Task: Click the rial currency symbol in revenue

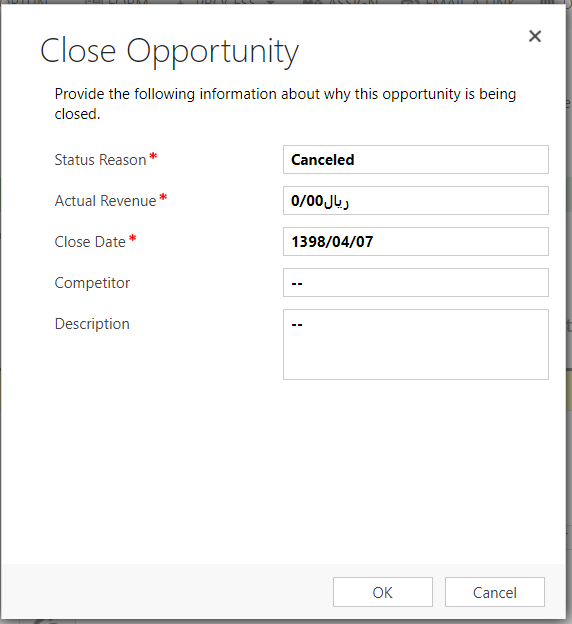Action: [x=336, y=201]
